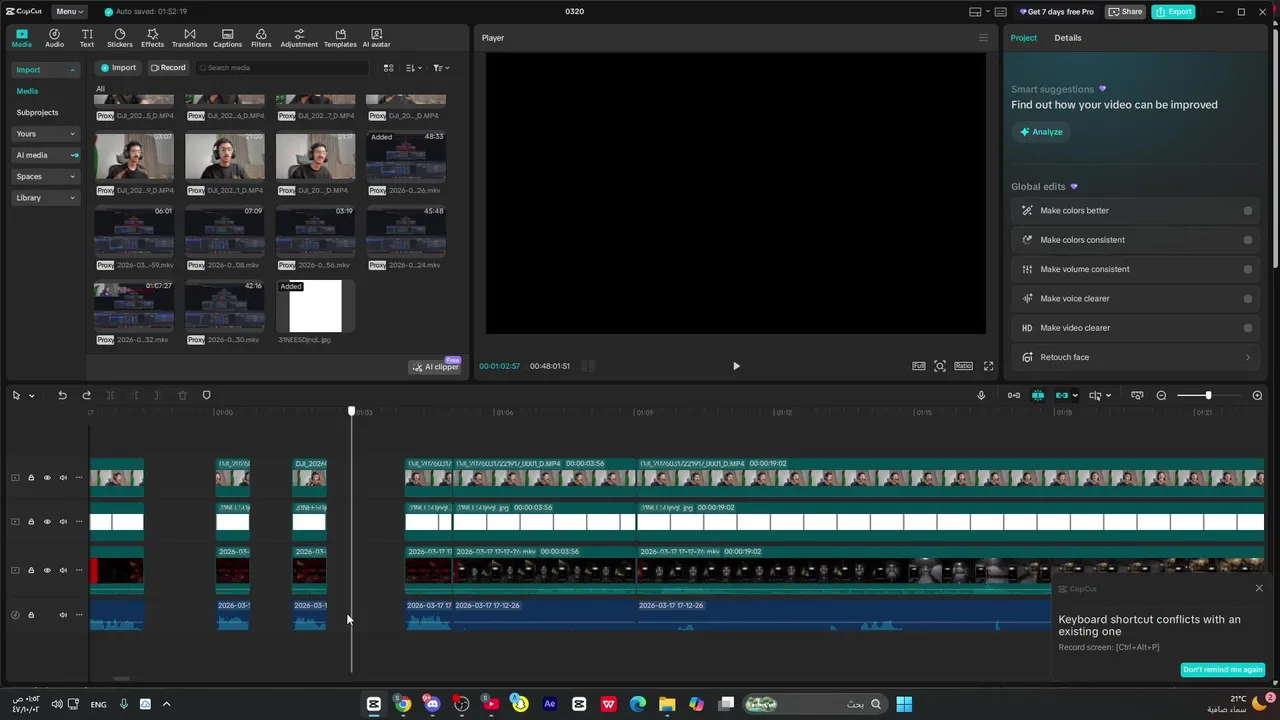
Task: Enter fullscreen preview with expand icon
Action: pos(988,366)
